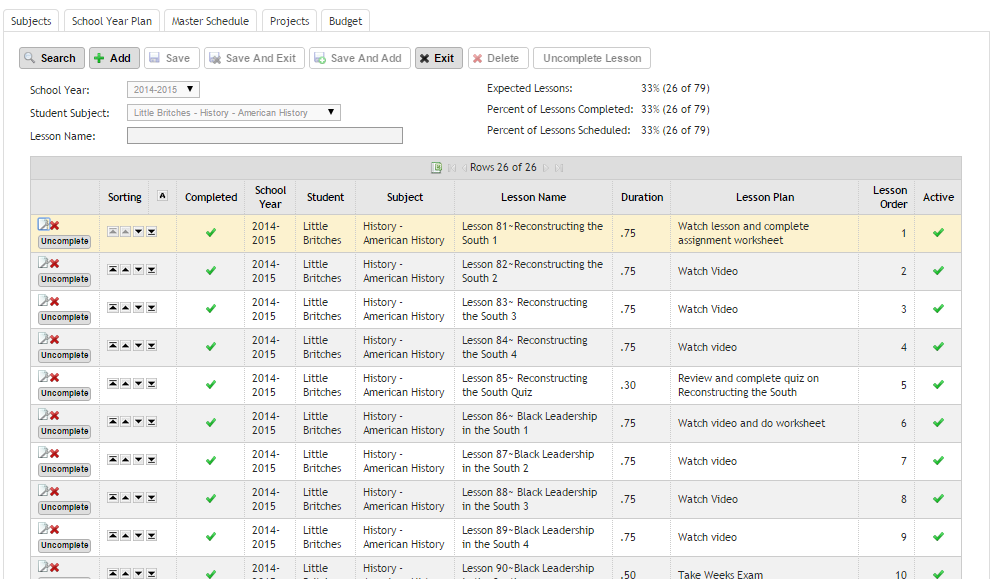Screen dimensions: 990x579
Task: Open the edit icon for Lesson 86 row
Action: (x=44, y=414)
